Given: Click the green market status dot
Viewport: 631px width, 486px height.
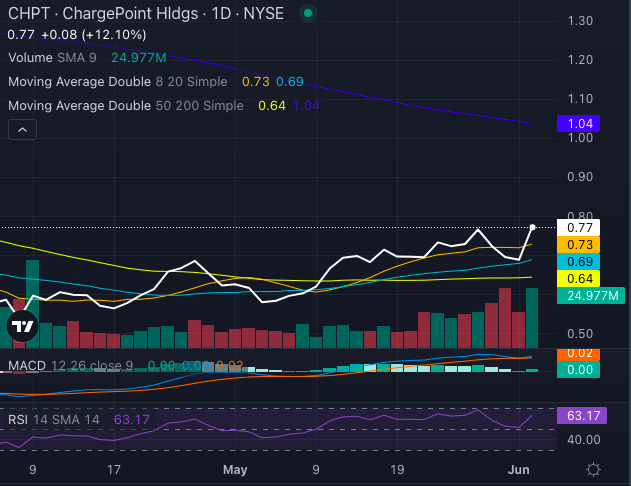Looking at the screenshot, I should point(308,13).
